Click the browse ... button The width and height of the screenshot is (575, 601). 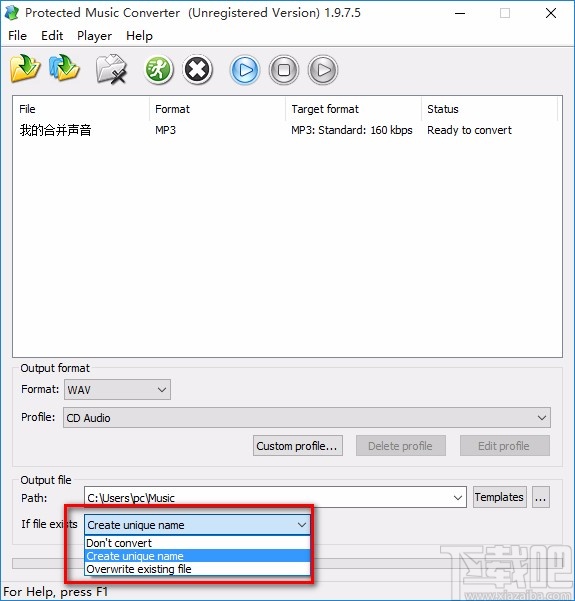point(541,497)
